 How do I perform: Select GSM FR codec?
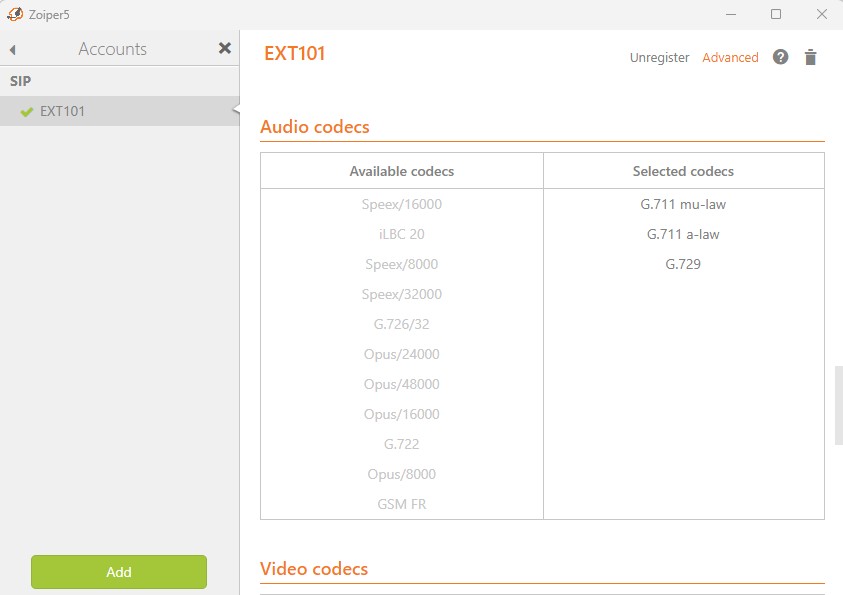click(402, 504)
